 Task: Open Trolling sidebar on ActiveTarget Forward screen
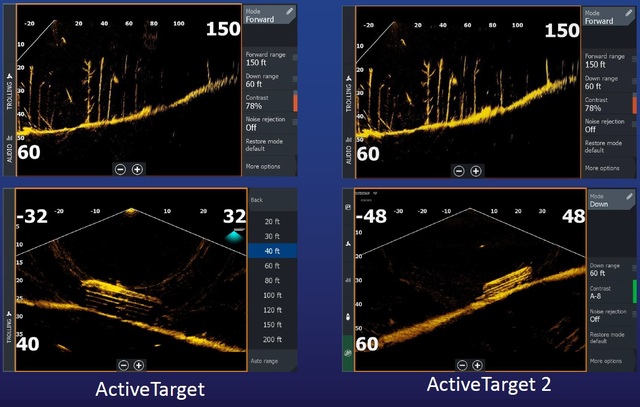[9, 92]
